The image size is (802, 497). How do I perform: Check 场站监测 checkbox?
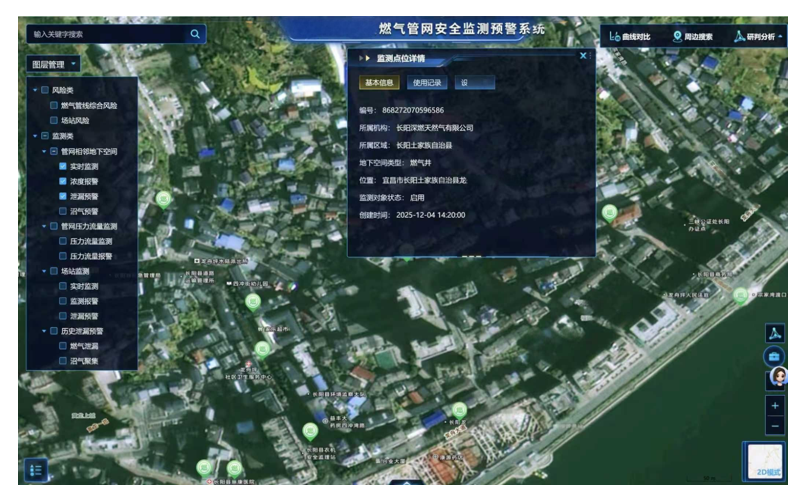point(54,271)
